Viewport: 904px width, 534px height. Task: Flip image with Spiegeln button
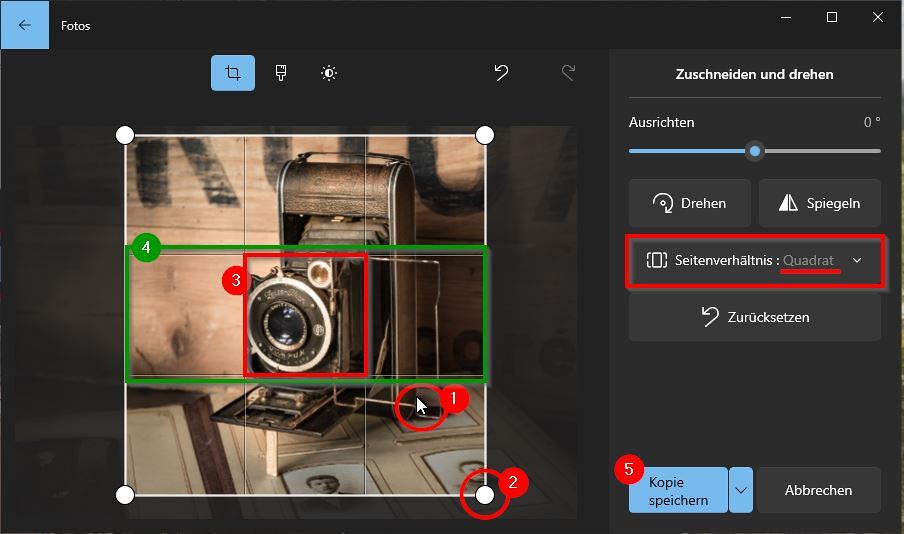click(819, 203)
